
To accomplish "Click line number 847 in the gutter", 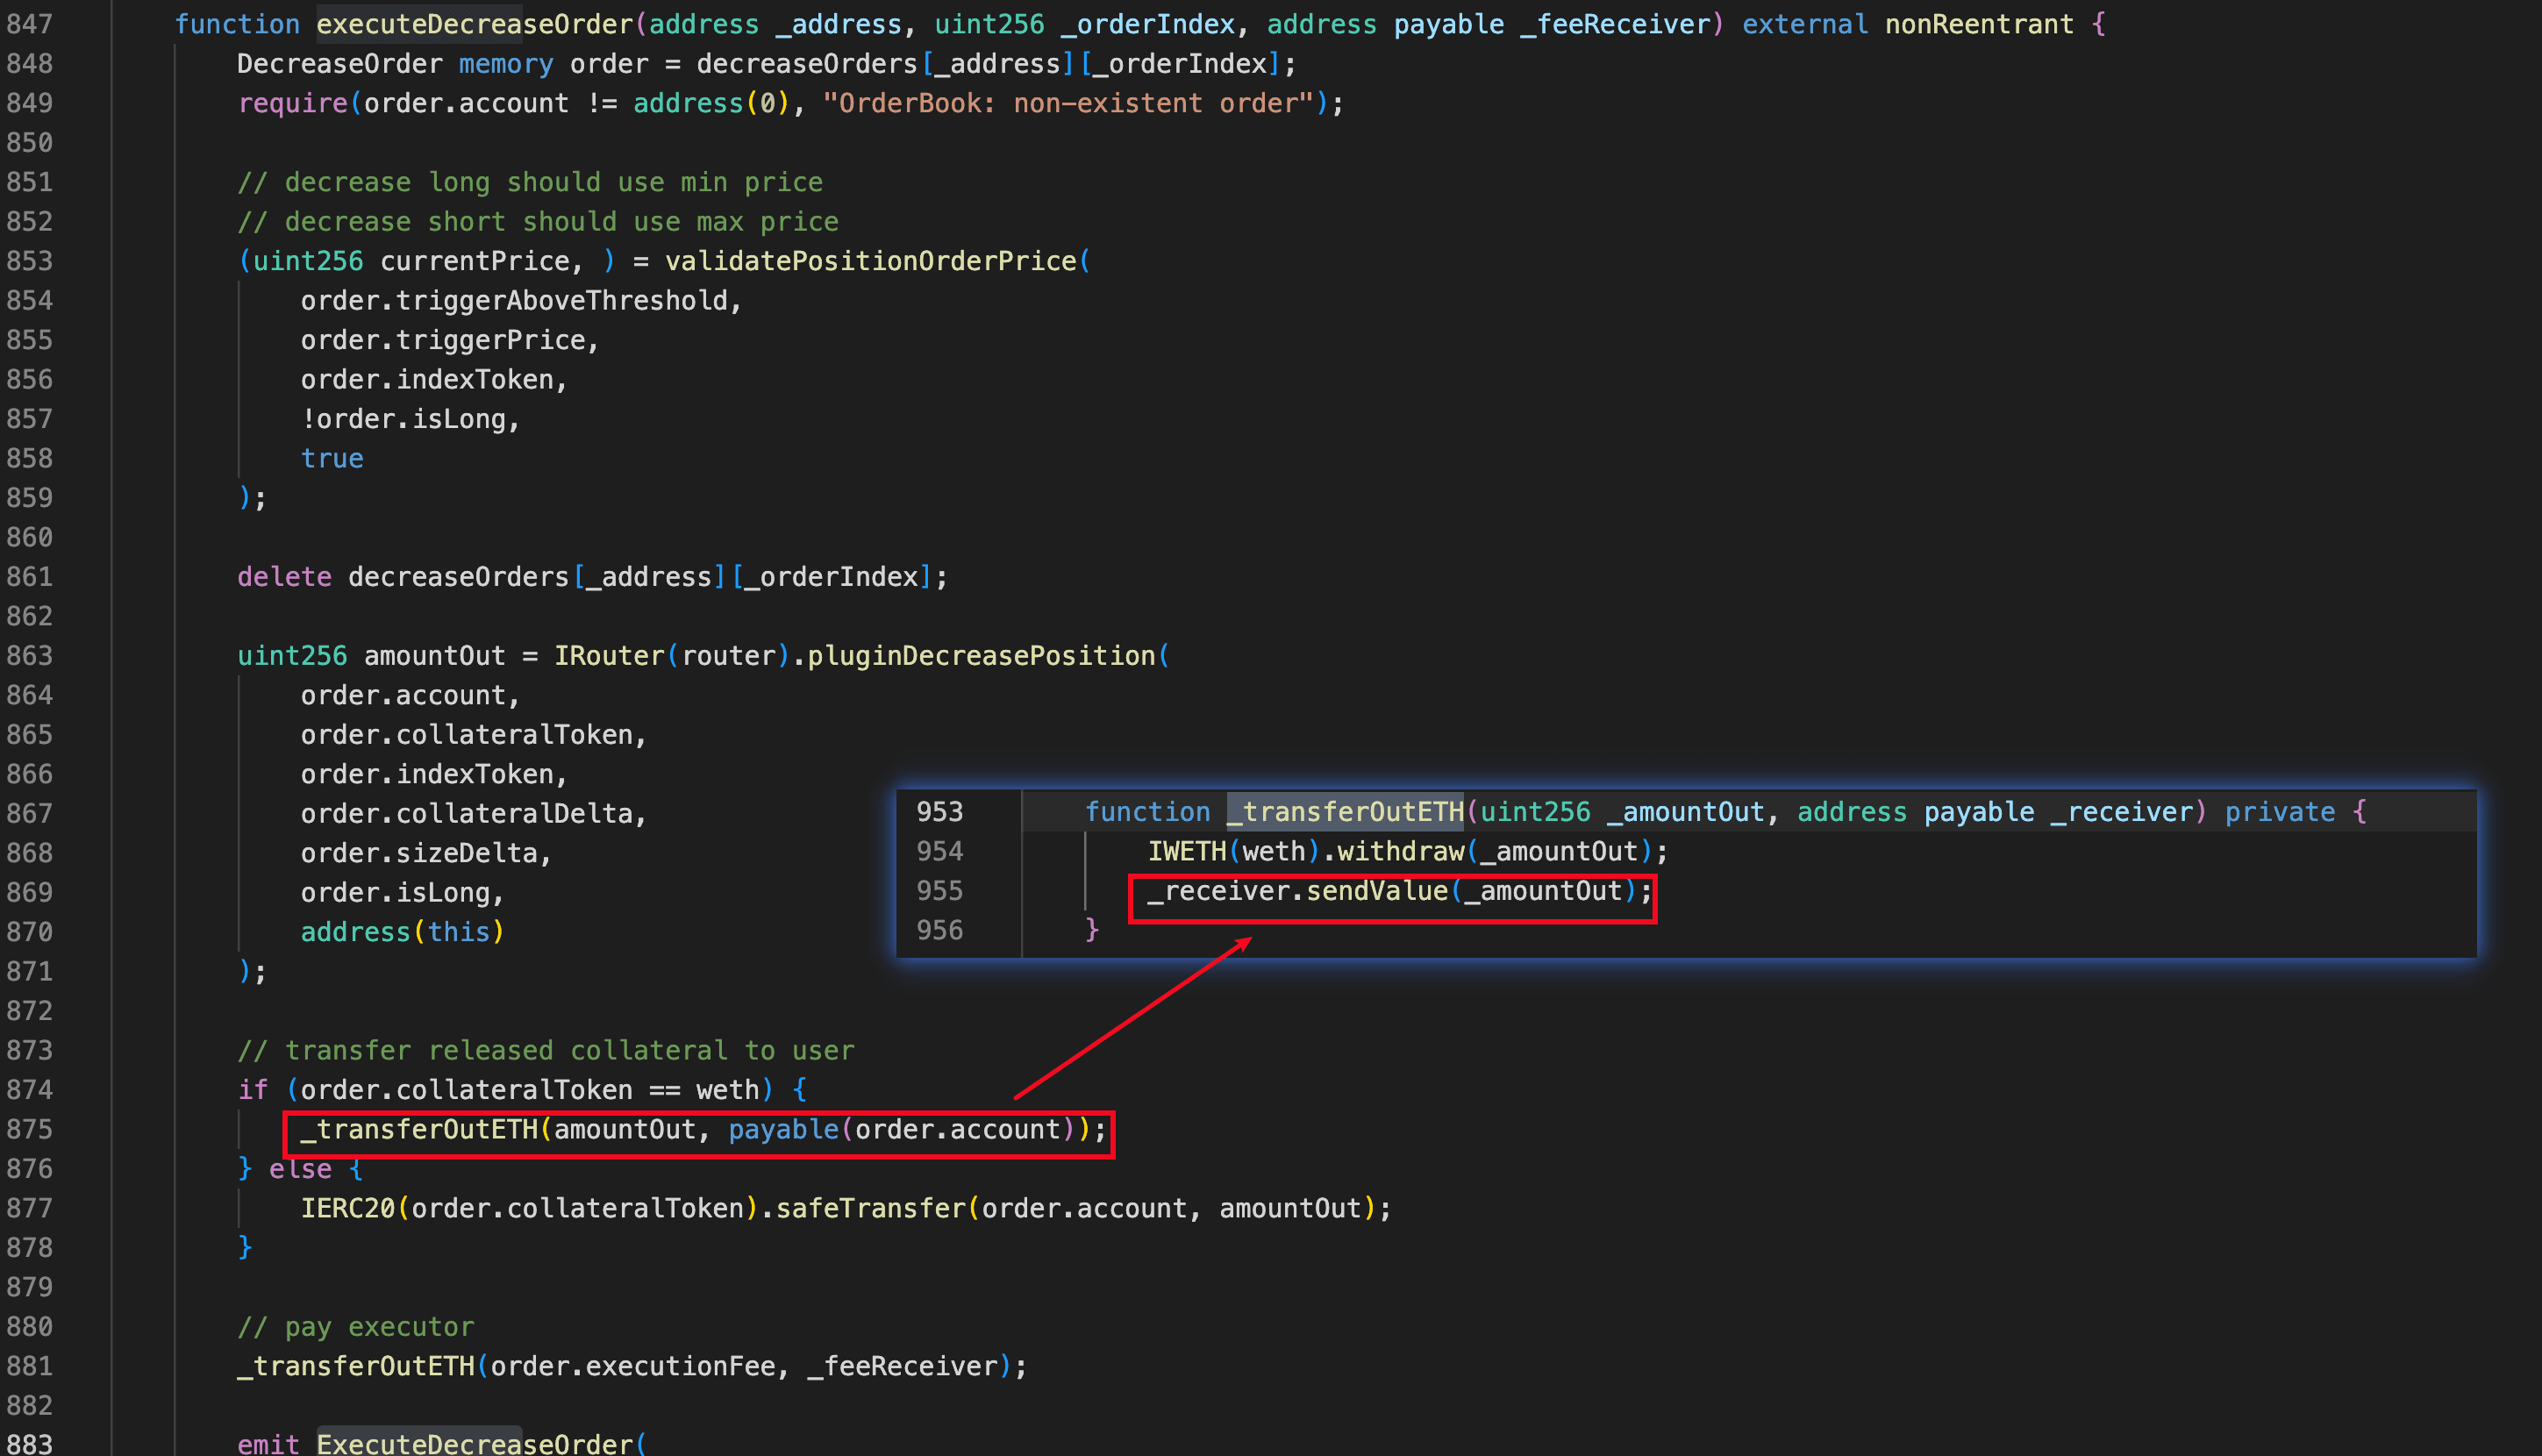I will [x=29, y=24].
